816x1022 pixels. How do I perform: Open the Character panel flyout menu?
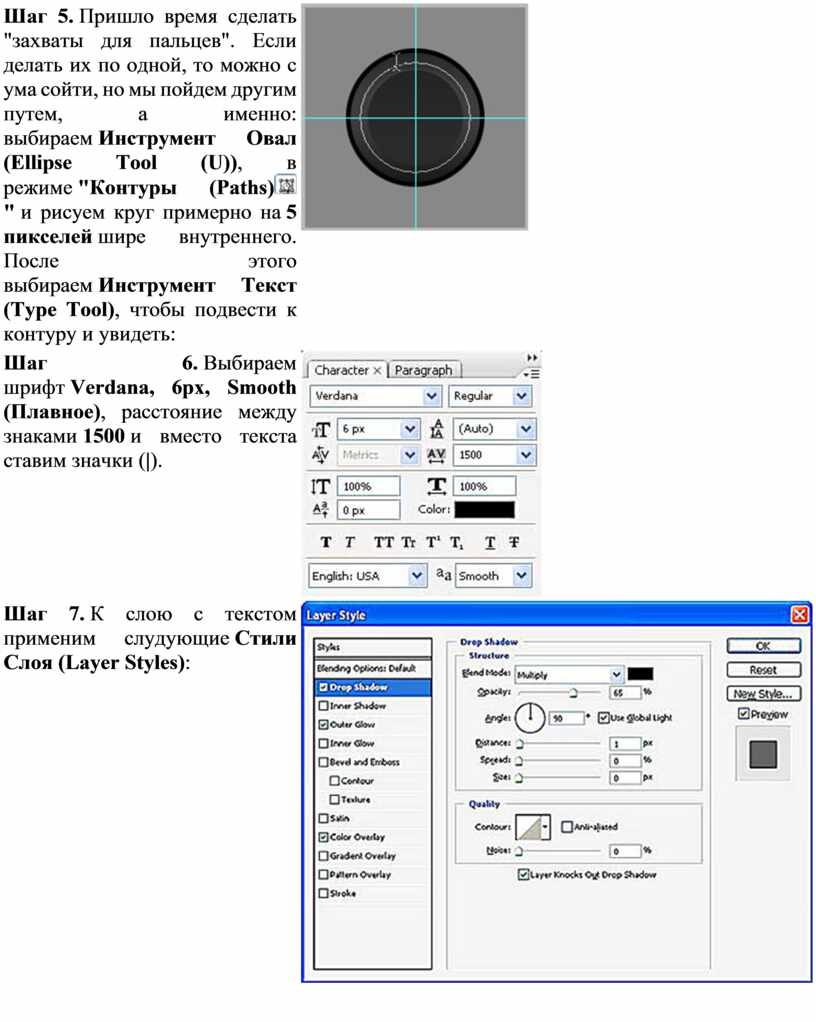coord(532,373)
